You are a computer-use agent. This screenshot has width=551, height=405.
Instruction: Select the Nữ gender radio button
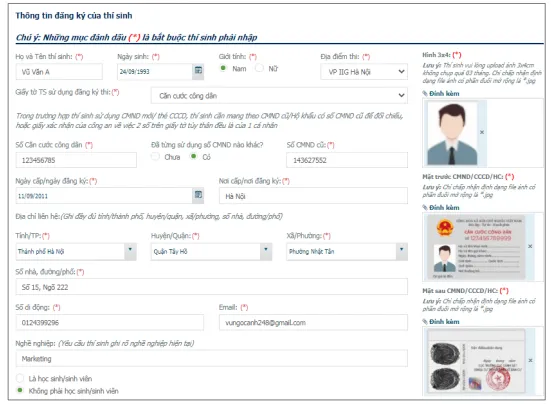coord(259,68)
